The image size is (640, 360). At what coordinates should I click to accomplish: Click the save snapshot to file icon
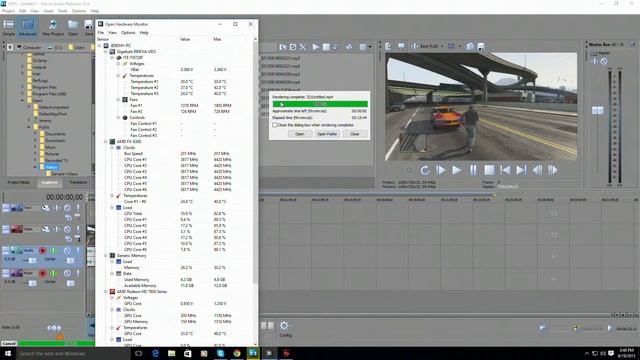[481, 47]
